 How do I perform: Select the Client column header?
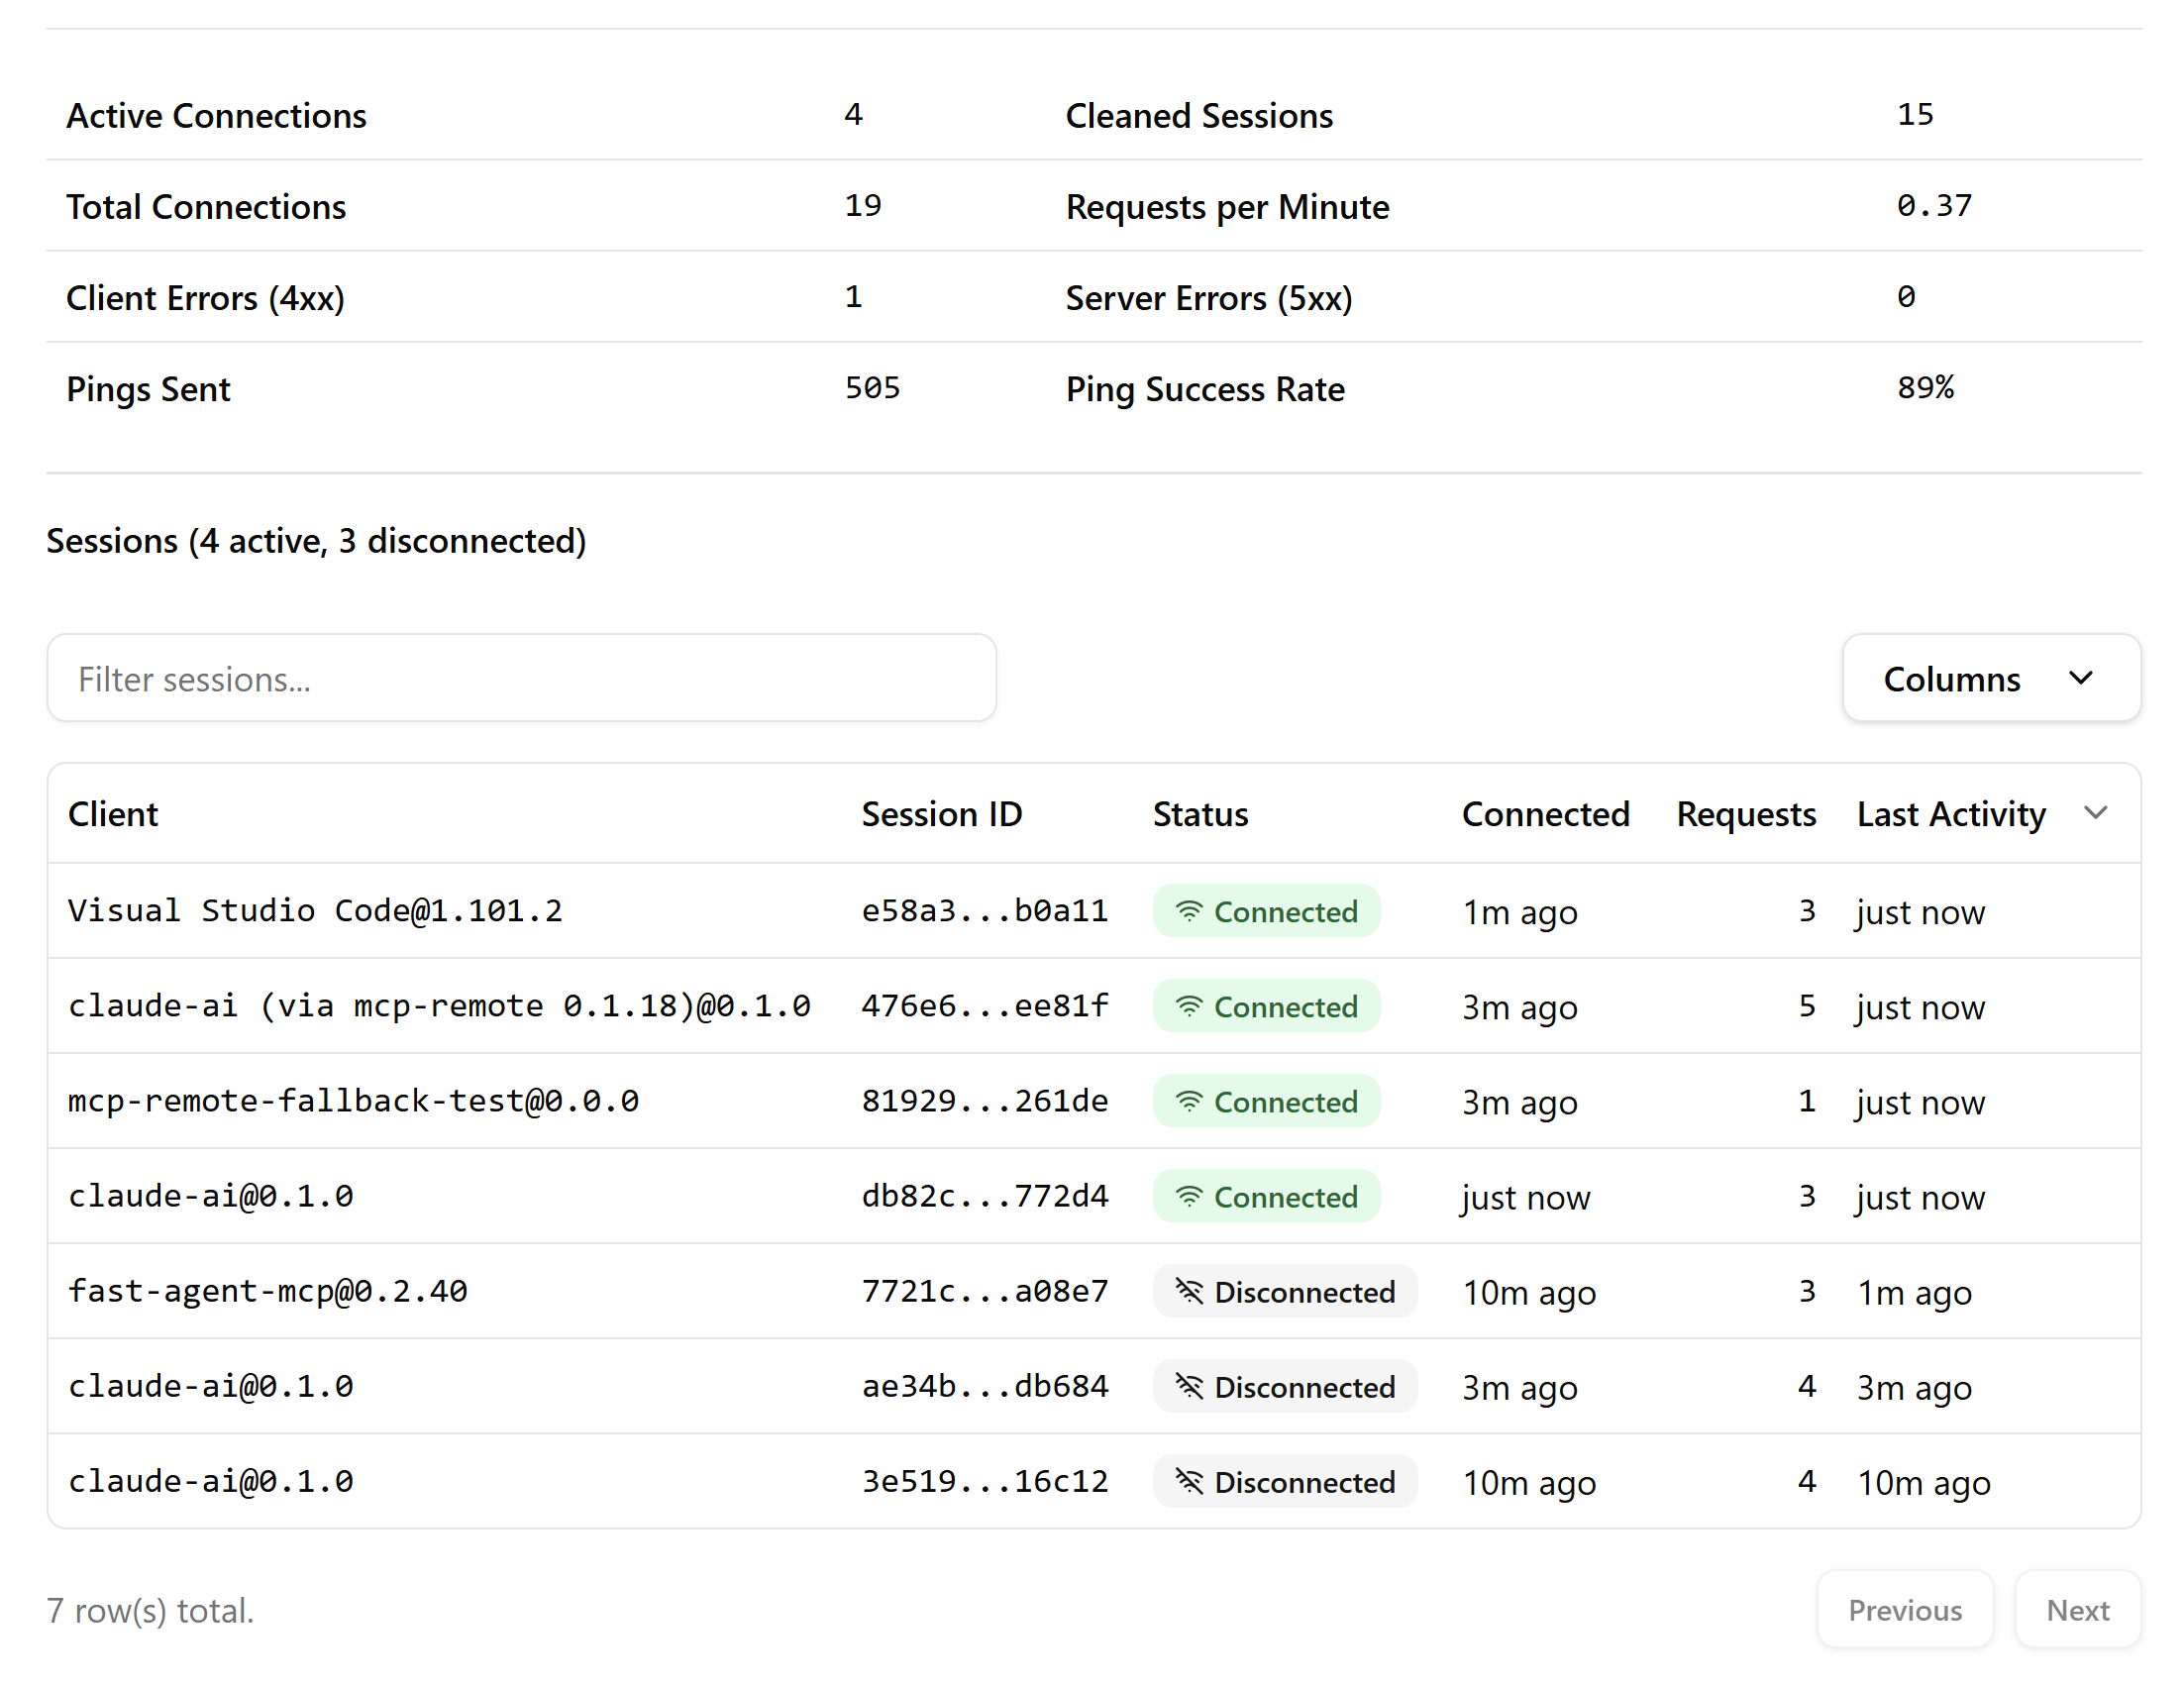pyautogui.click(x=113, y=813)
